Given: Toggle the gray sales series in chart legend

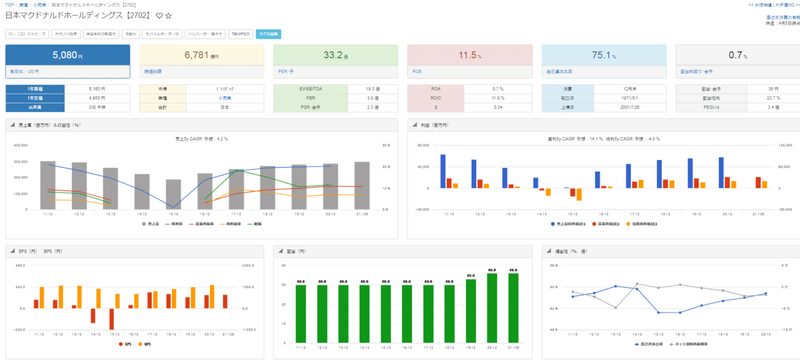Looking at the screenshot, I should [150, 224].
